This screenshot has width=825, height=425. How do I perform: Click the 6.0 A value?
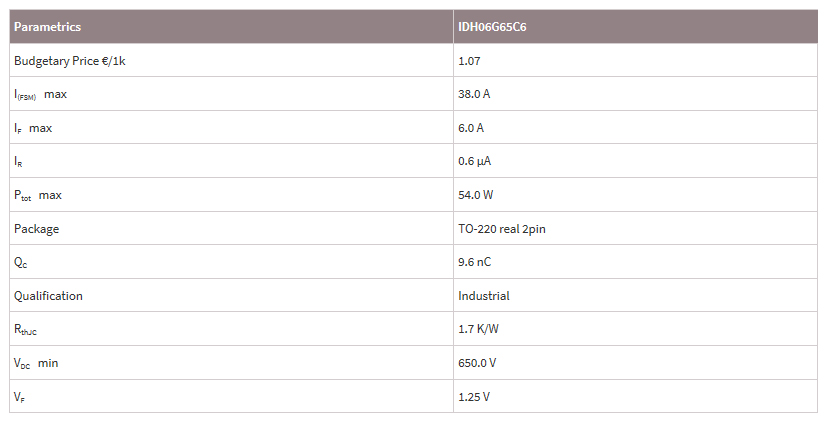coord(471,128)
